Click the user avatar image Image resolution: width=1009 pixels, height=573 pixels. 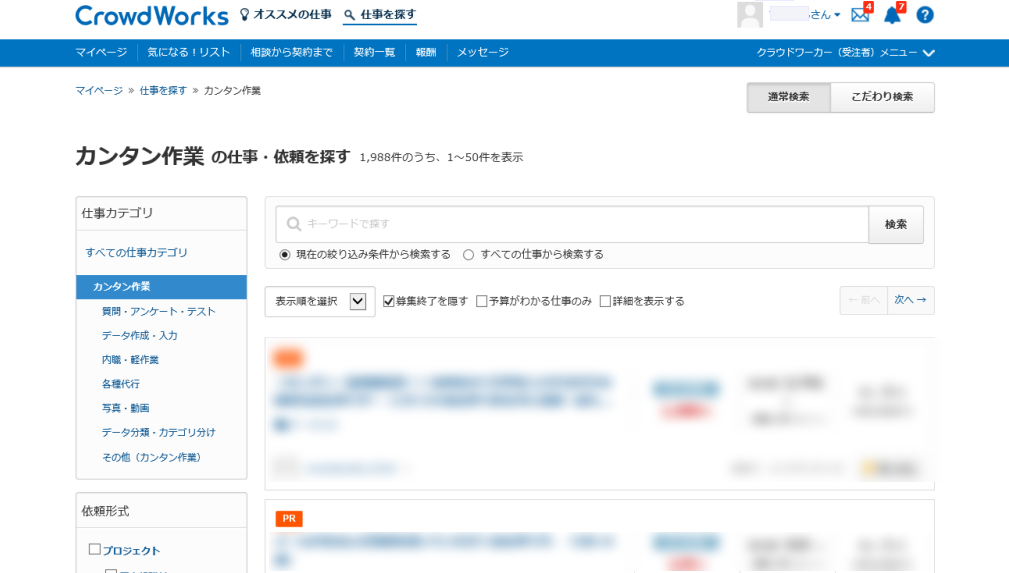pyautogui.click(x=750, y=14)
